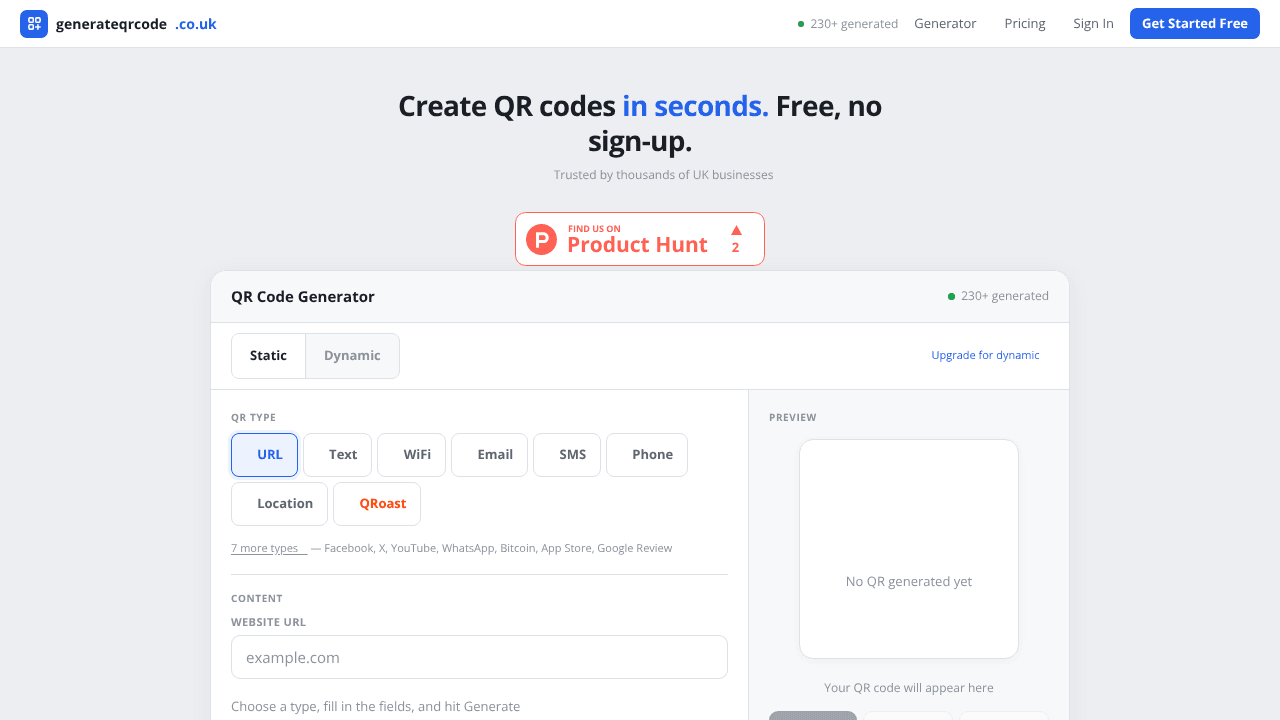
Task: Switch to the Static tab
Action: 268,356
